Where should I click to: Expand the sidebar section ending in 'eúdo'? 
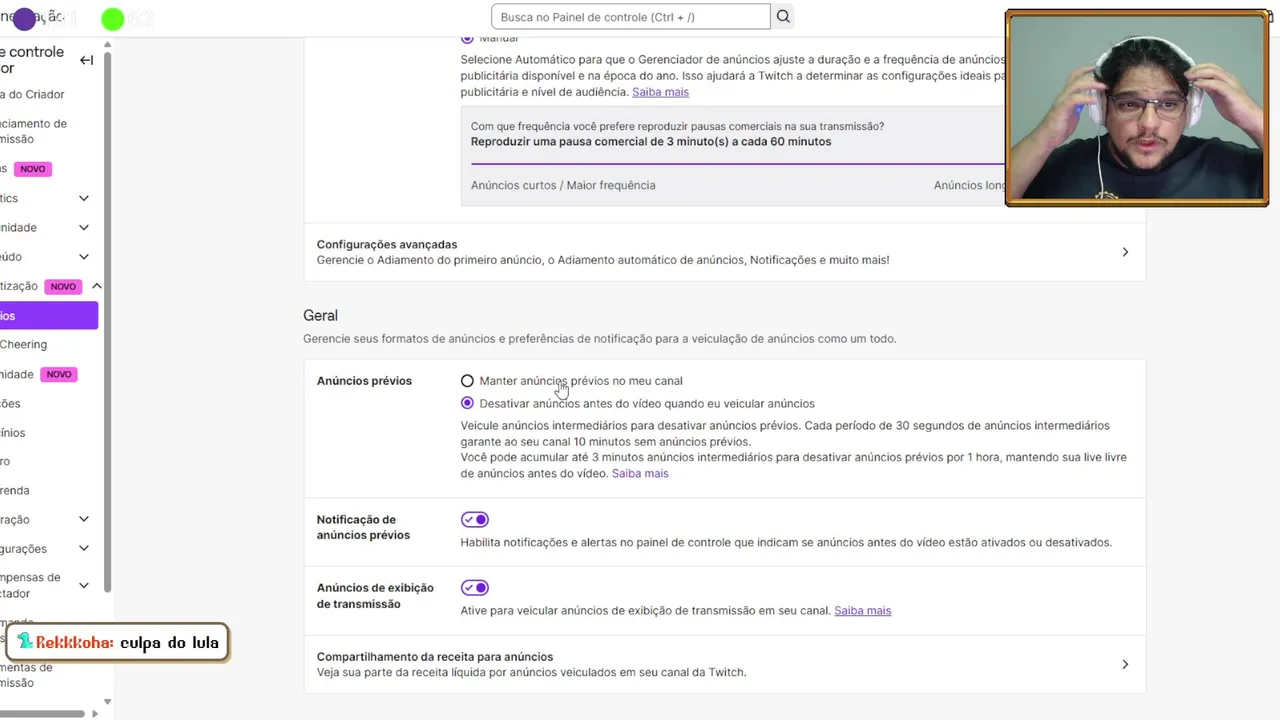[84, 256]
